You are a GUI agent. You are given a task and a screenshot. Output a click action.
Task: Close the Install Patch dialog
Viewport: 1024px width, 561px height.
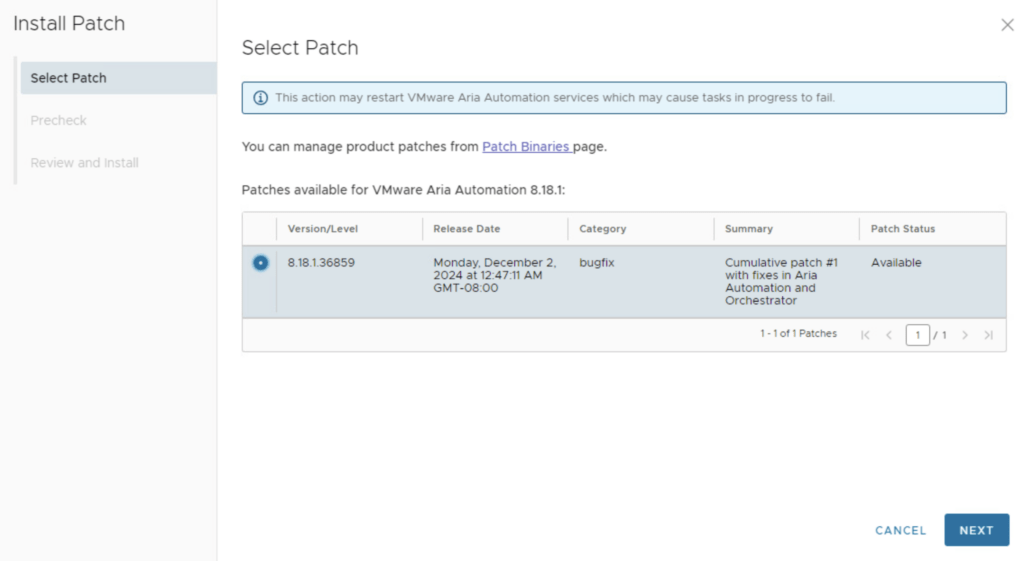pyautogui.click(x=1007, y=25)
